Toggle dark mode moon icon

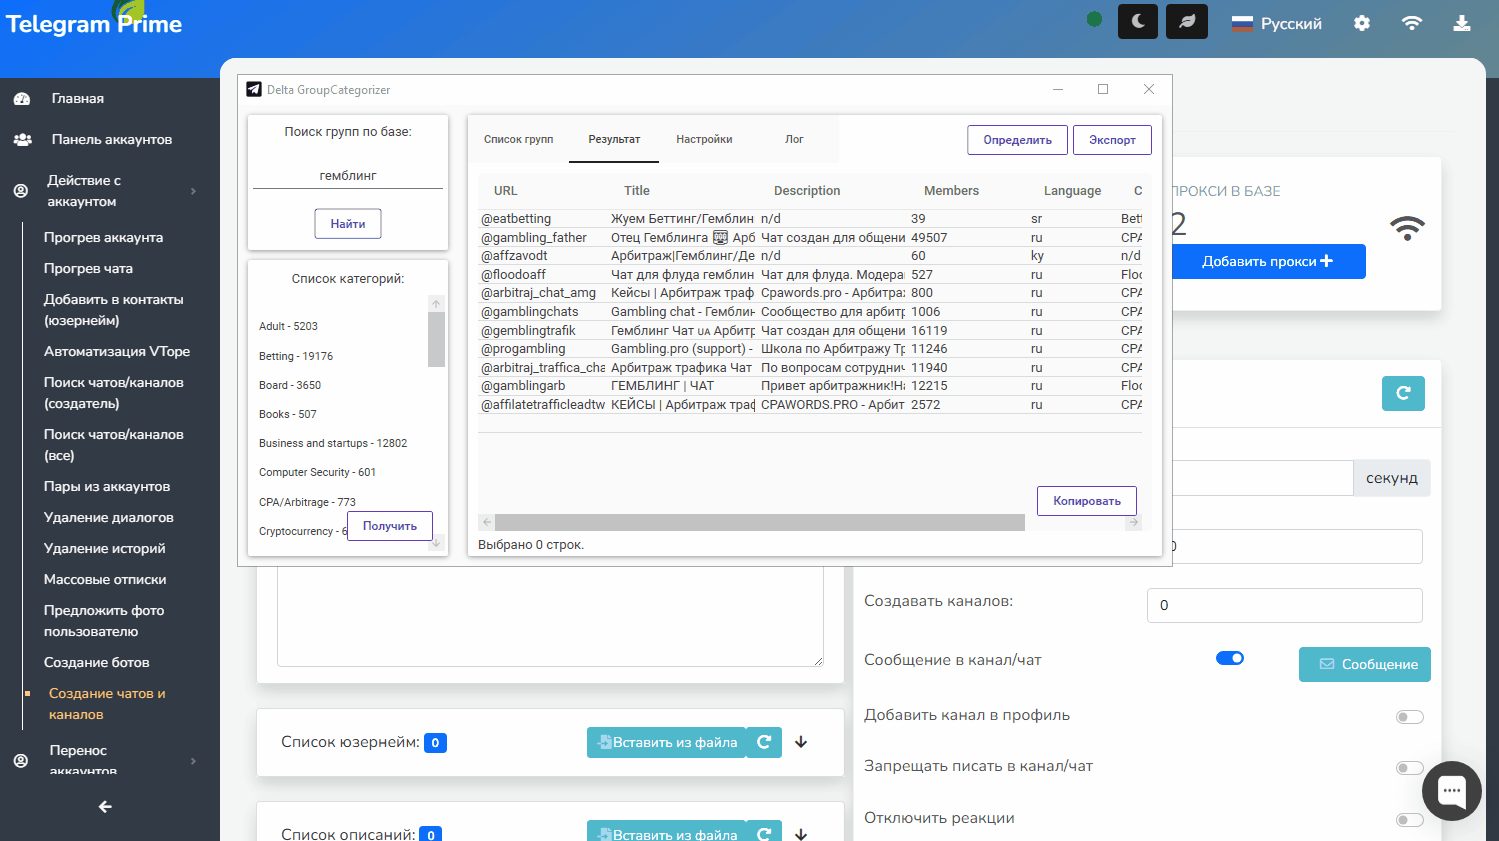[1138, 22]
